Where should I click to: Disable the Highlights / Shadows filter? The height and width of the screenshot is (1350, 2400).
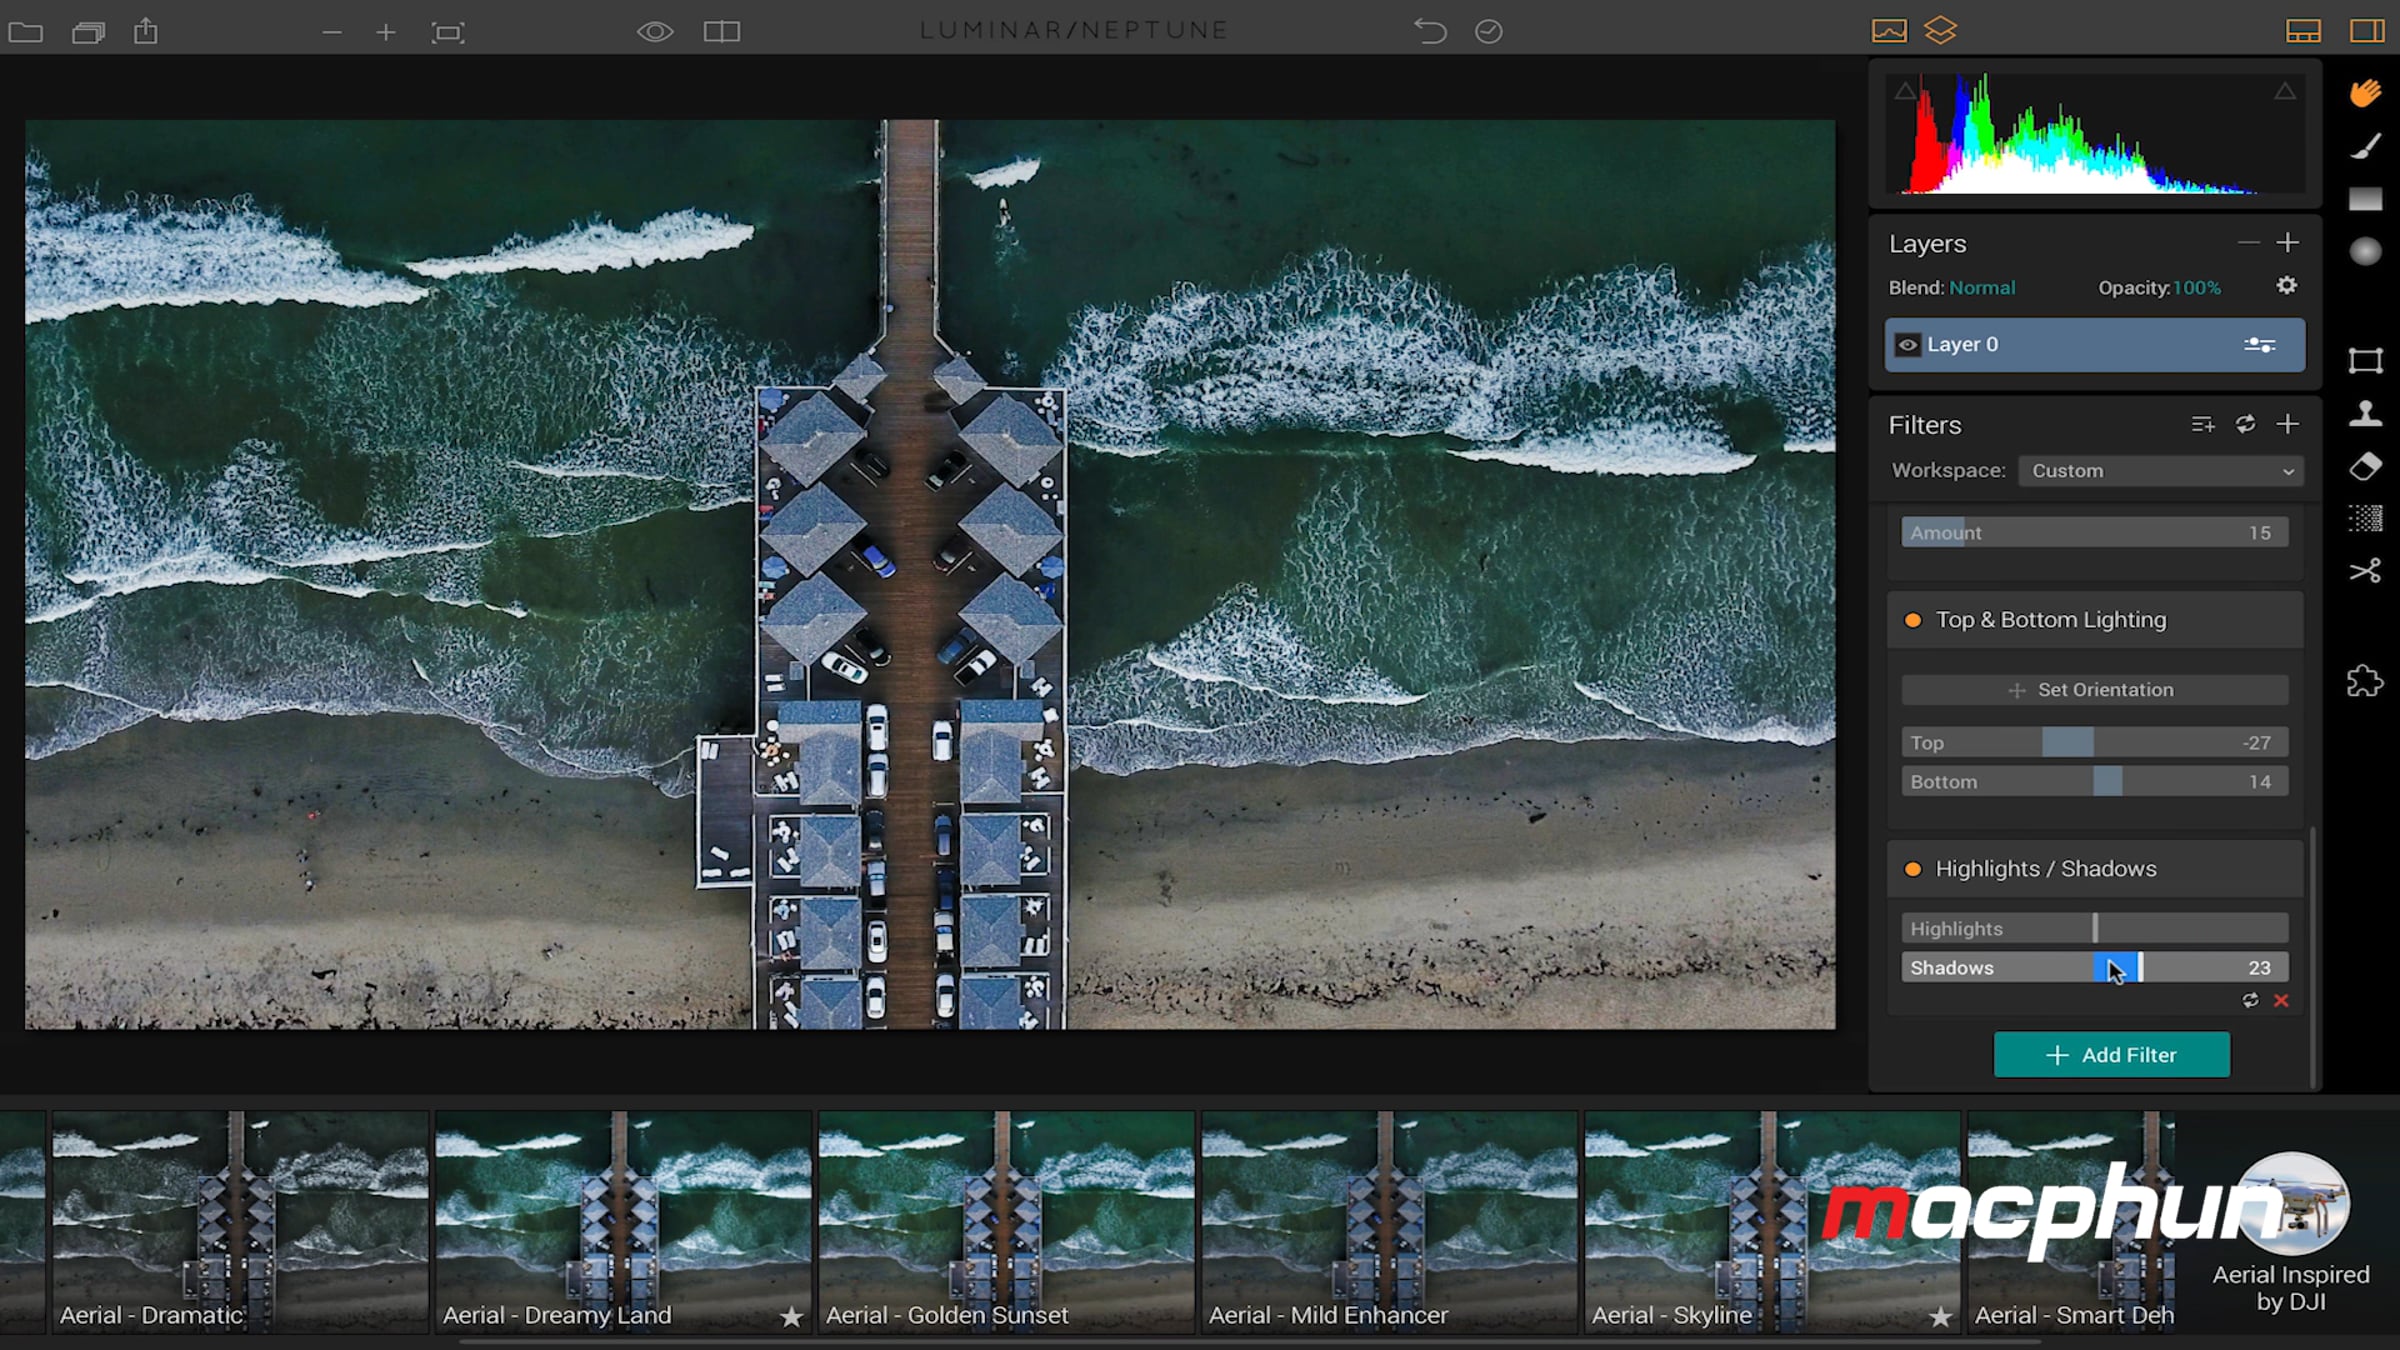click(1912, 869)
